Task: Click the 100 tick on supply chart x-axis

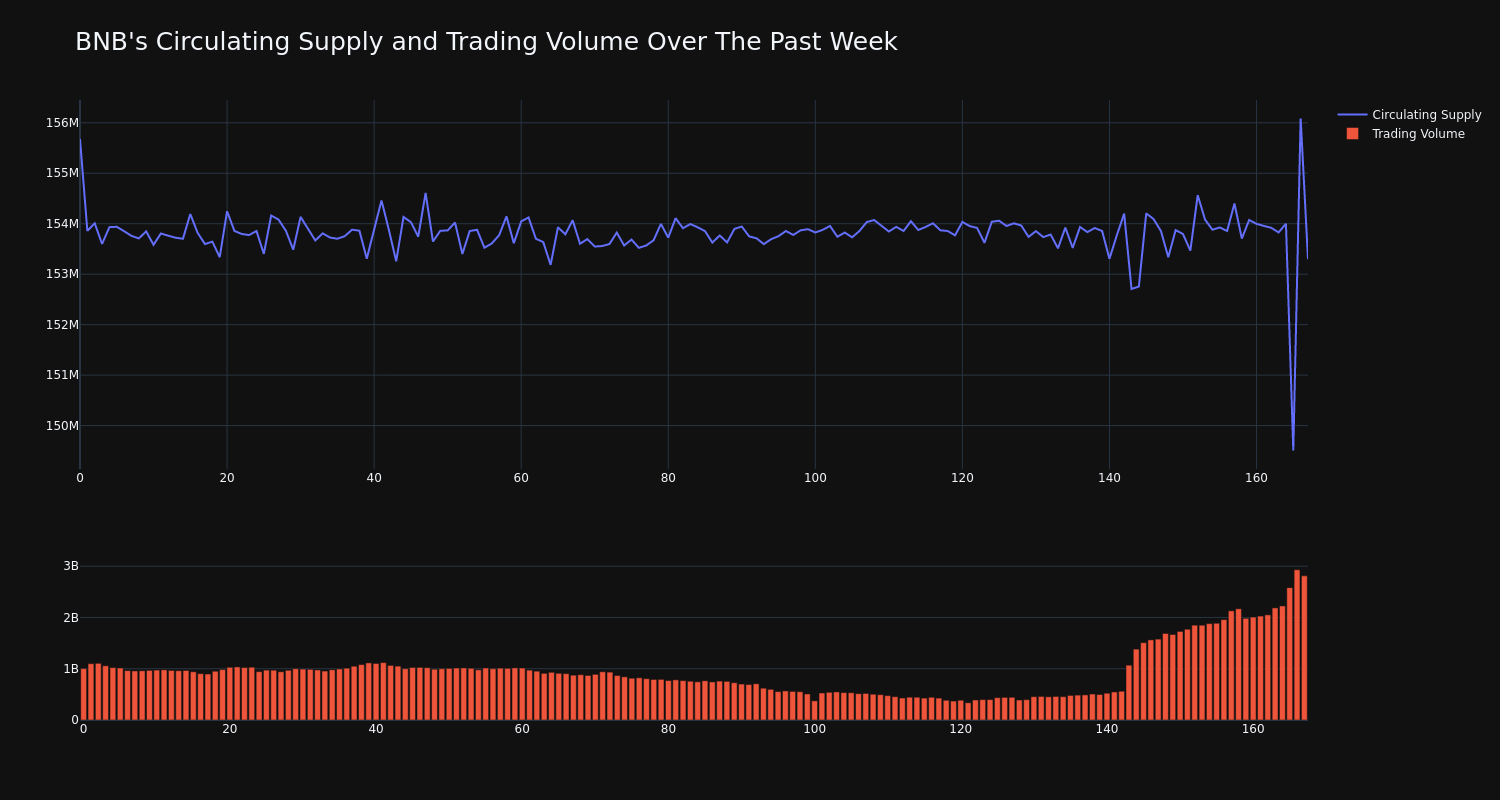Action: (x=815, y=478)
